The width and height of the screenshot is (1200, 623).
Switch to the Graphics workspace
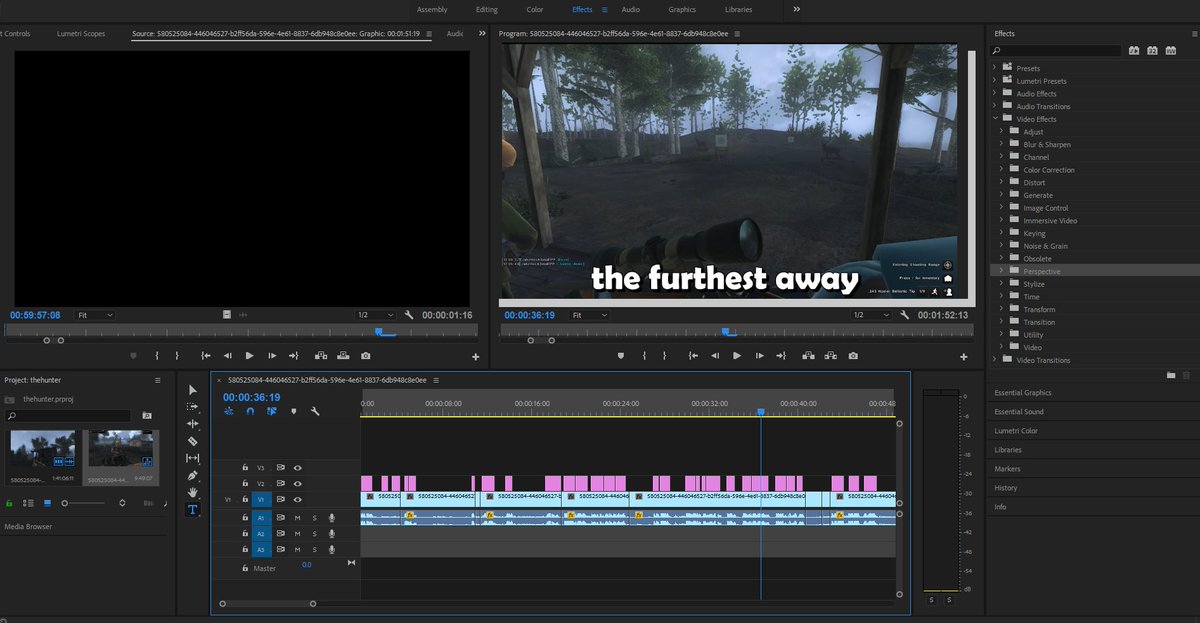tap(682, 10)
